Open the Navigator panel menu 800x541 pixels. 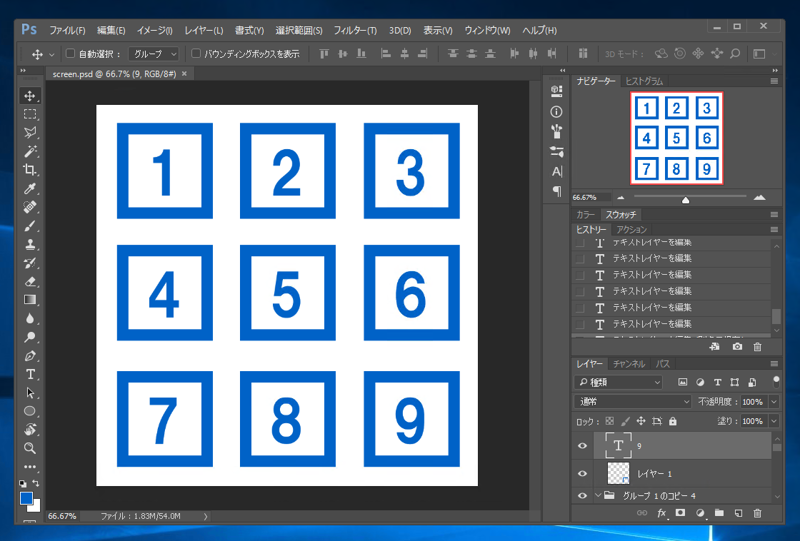pyautogui.click(x=774, y=81)
